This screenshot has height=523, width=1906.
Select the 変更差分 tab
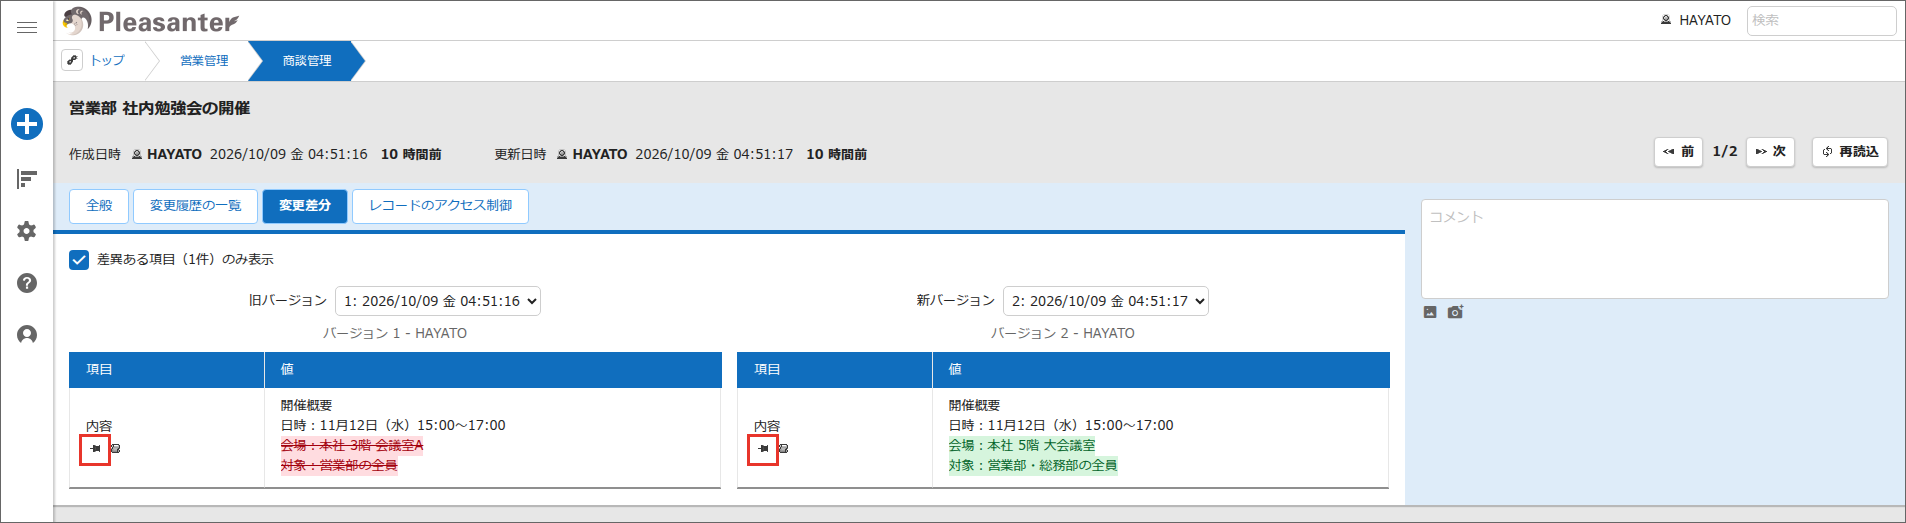click(305, 206)
